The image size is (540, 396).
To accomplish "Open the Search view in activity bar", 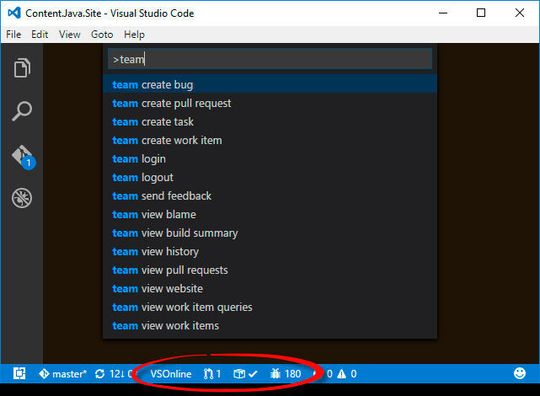I will click(22, 111).
